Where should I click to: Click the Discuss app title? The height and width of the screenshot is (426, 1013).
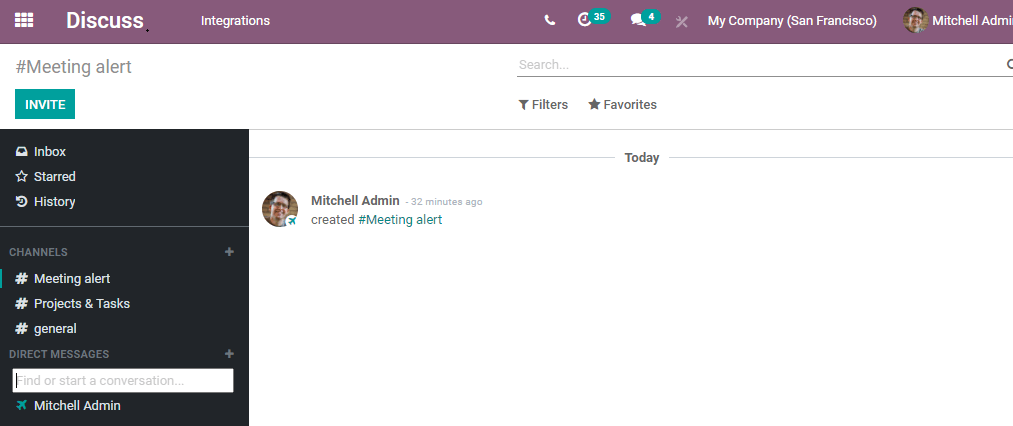(105, 21)
